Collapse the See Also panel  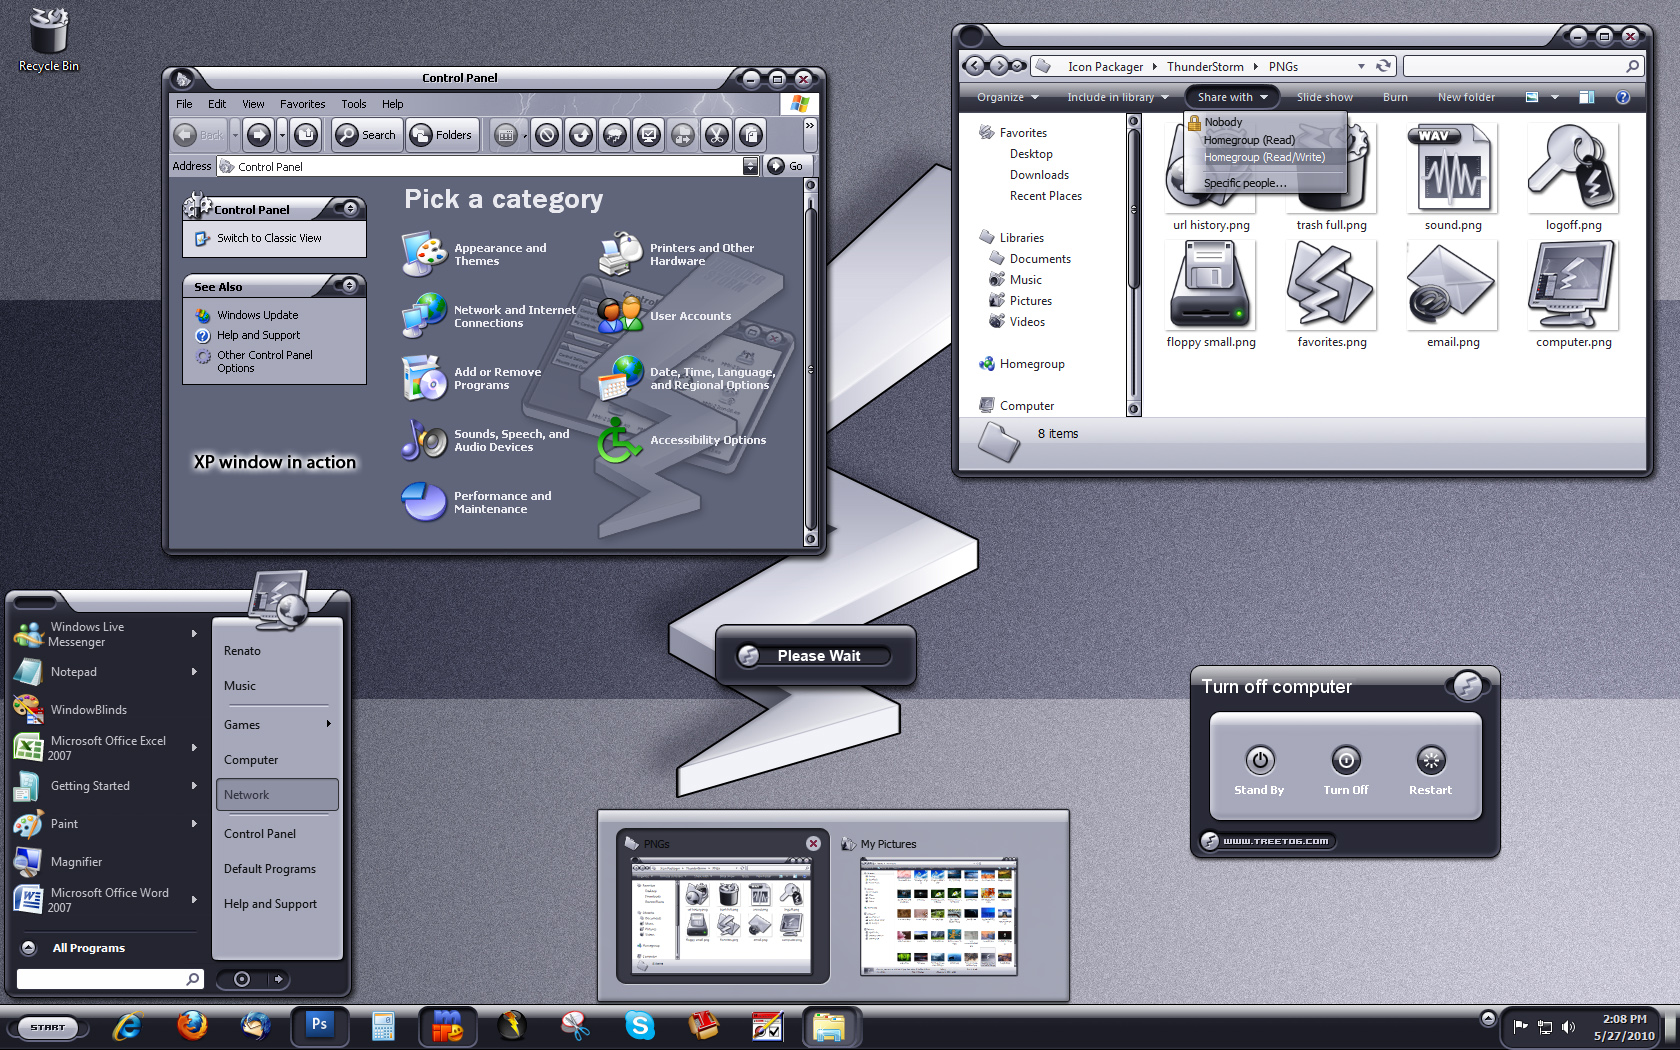pos(349,286)
